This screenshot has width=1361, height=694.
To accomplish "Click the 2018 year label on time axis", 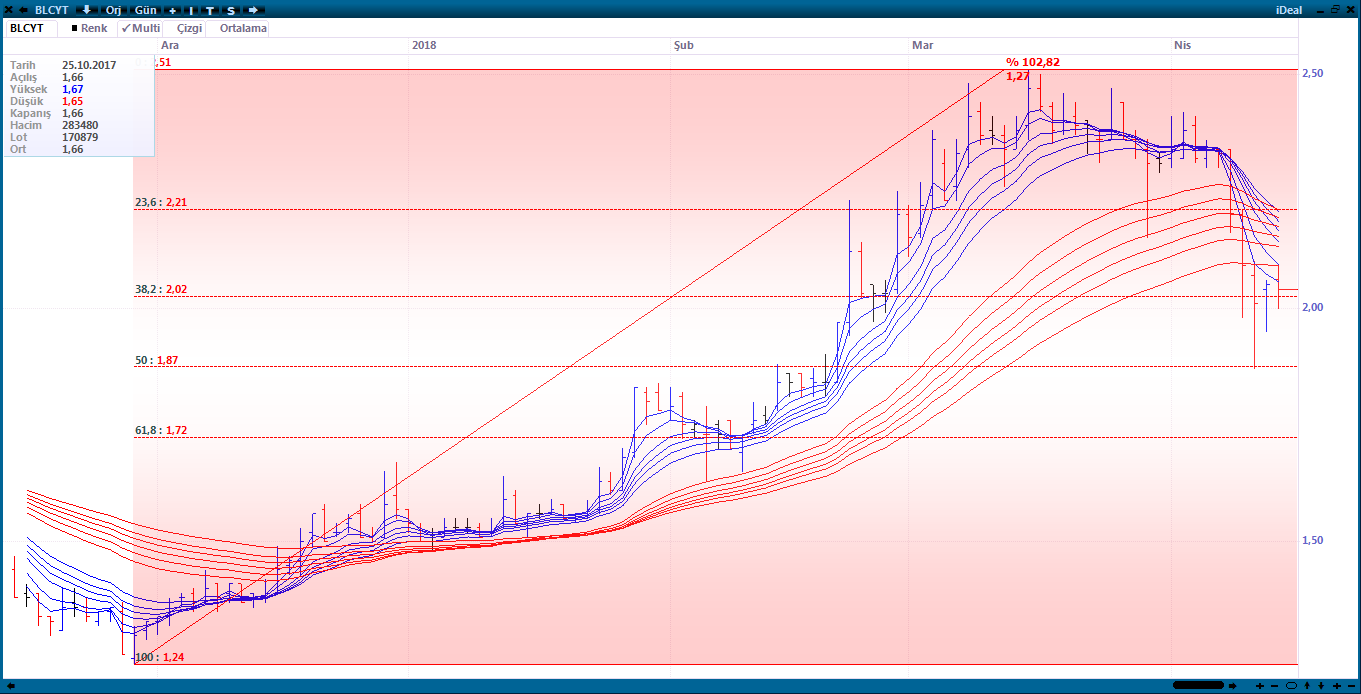I will pos(424,45).
